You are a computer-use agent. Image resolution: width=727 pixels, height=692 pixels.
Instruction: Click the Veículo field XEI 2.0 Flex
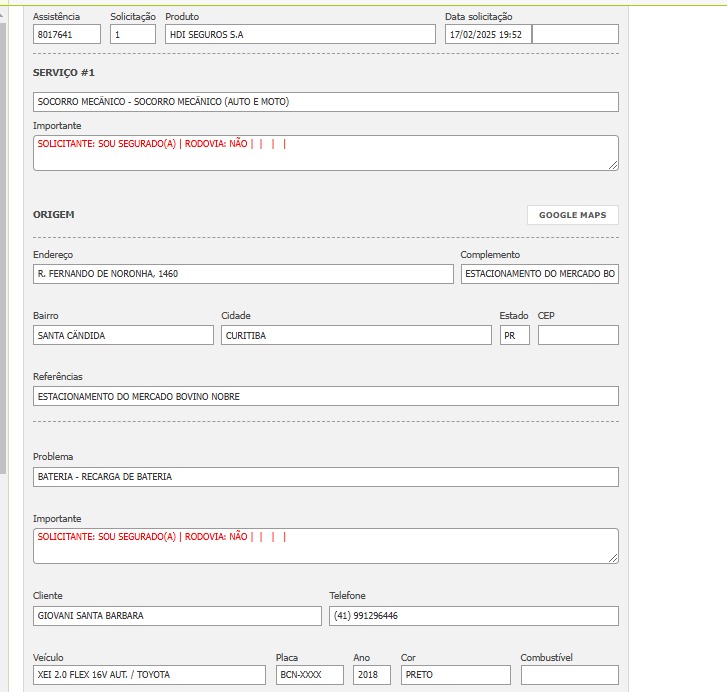[149, 675]
